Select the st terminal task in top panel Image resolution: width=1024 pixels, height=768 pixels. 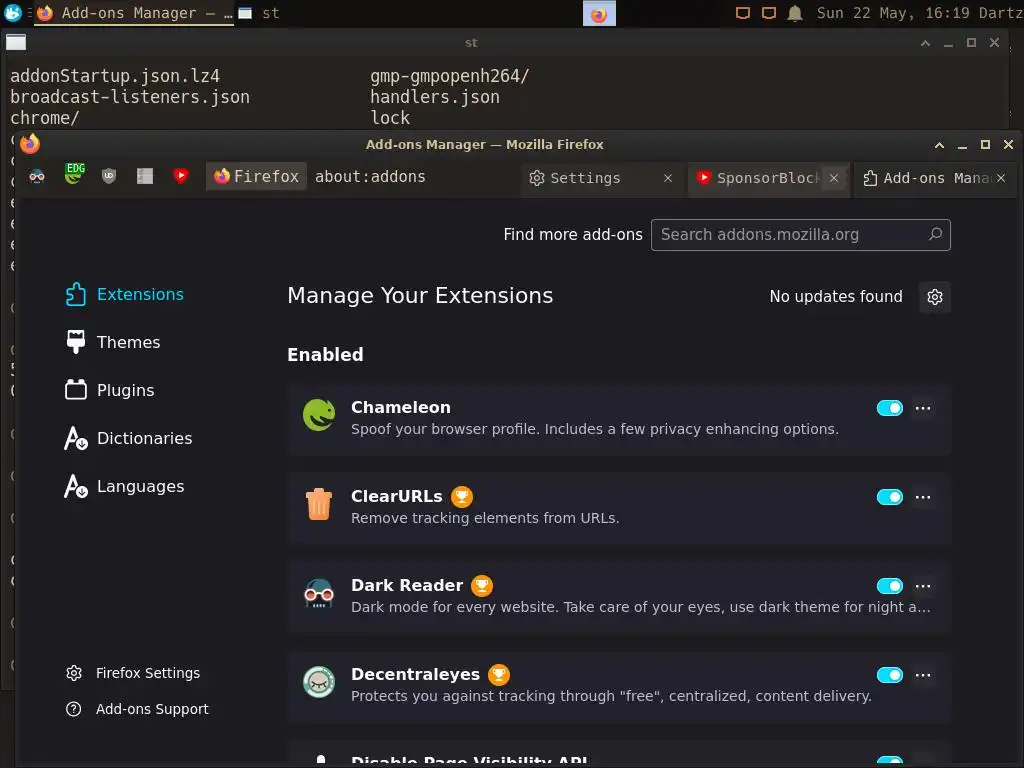pyautogui.click(x=259, y=13)
